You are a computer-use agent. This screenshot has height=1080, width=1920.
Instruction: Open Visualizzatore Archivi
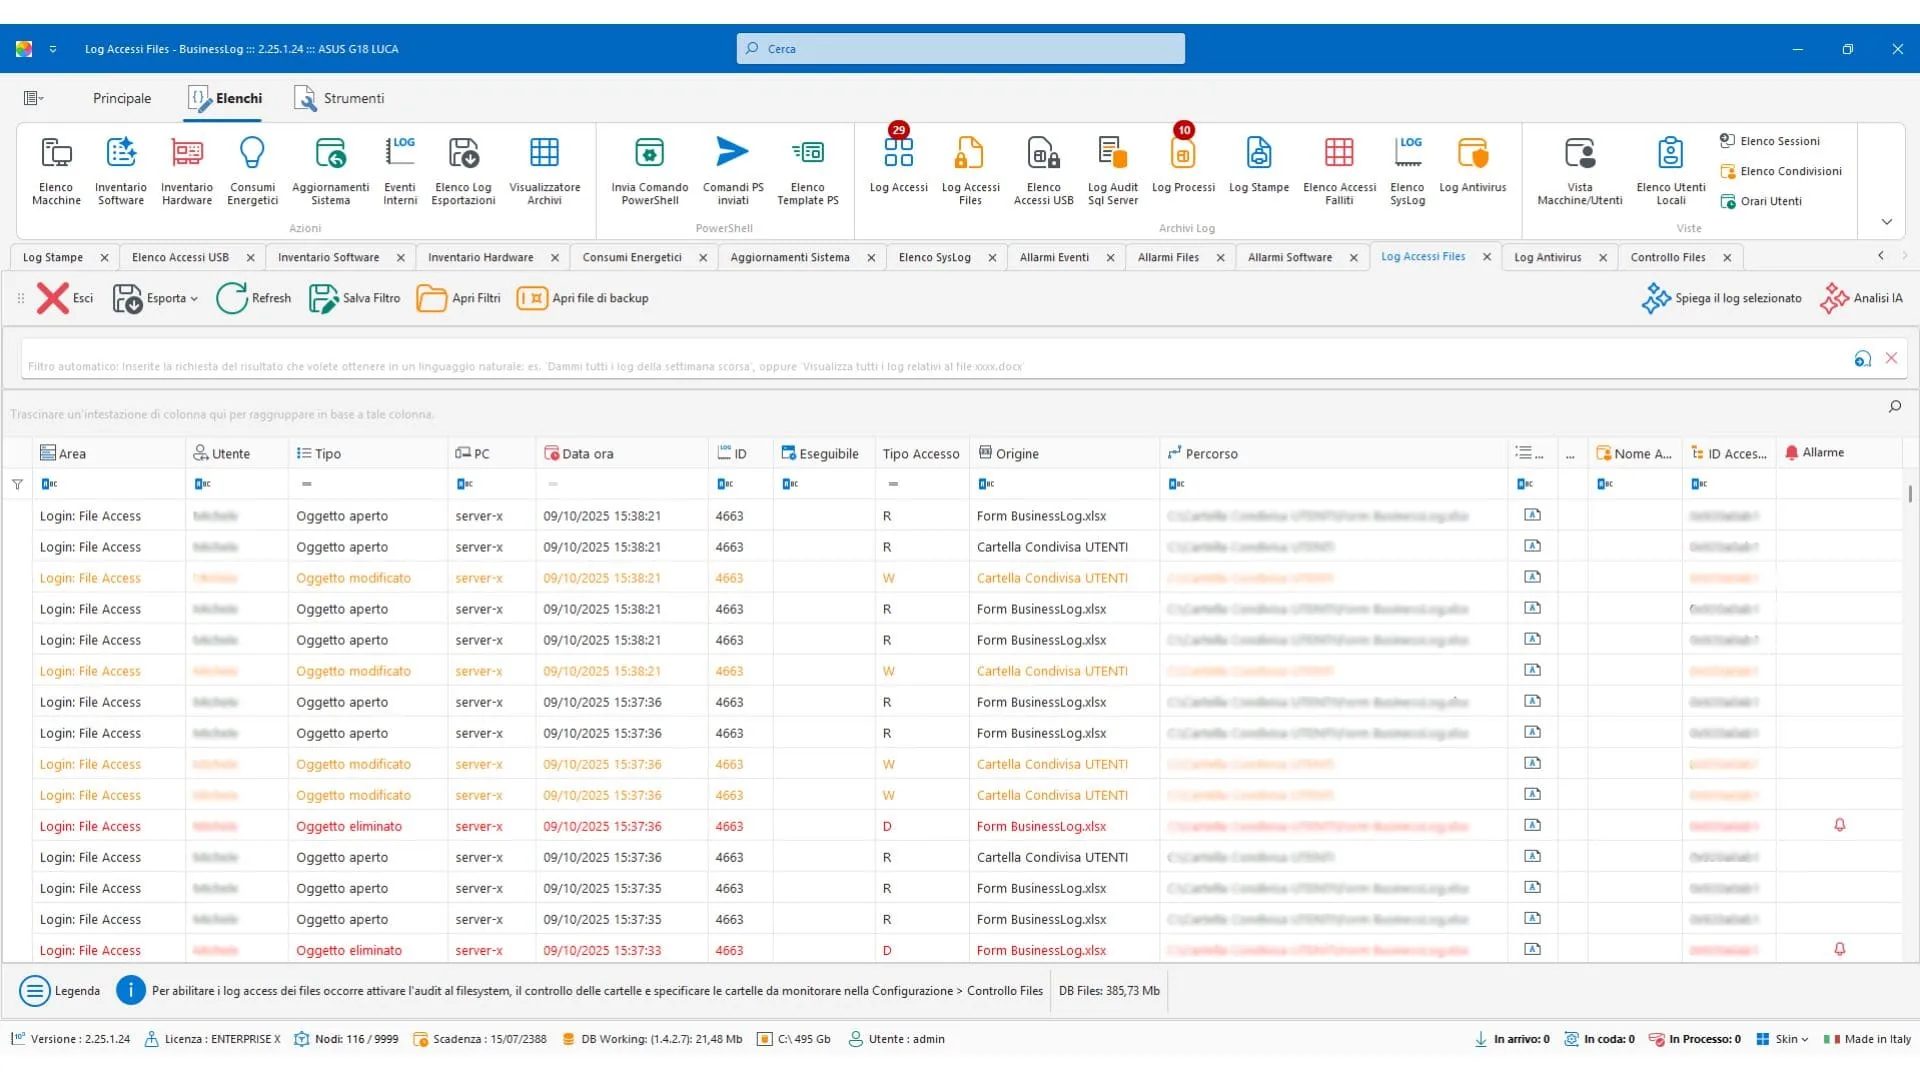click(x=544, y=171)
